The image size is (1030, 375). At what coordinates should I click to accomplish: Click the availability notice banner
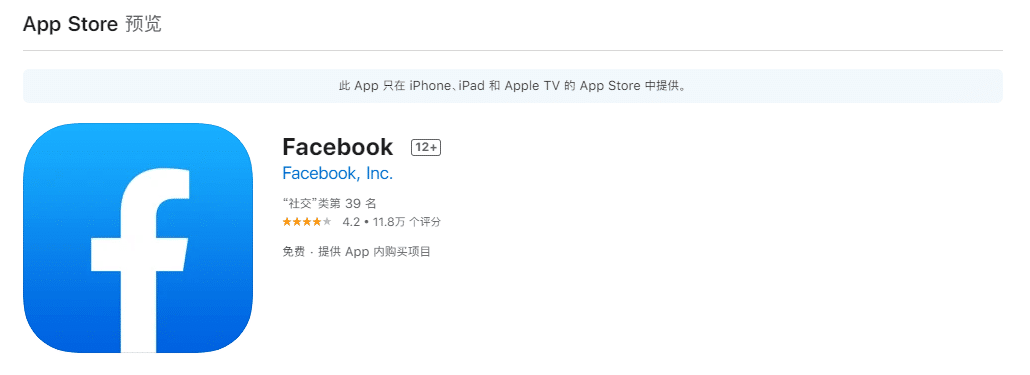tap(513, 86)
